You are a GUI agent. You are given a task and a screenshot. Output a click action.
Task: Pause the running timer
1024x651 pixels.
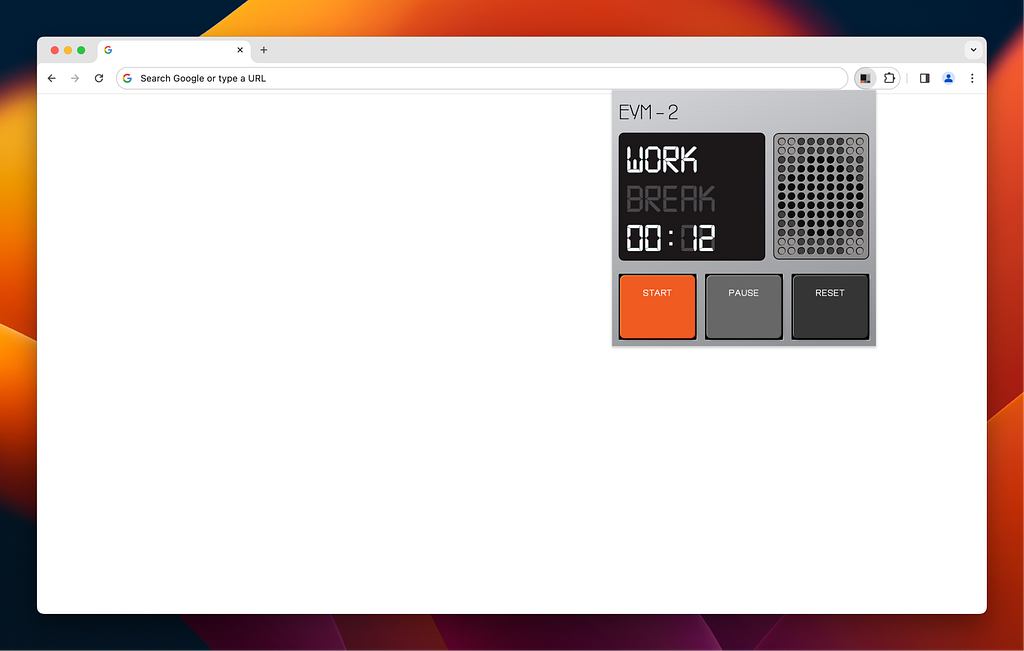(x=743, y=306)
